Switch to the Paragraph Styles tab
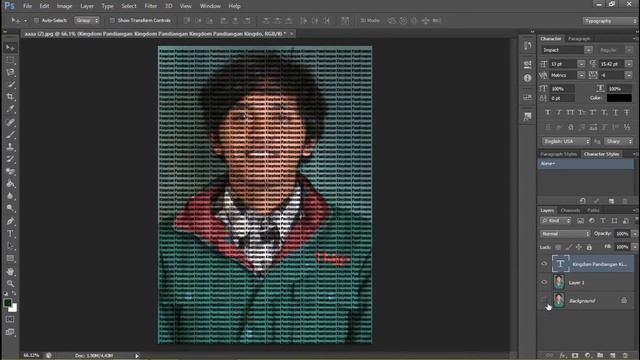 click(558, 154)
